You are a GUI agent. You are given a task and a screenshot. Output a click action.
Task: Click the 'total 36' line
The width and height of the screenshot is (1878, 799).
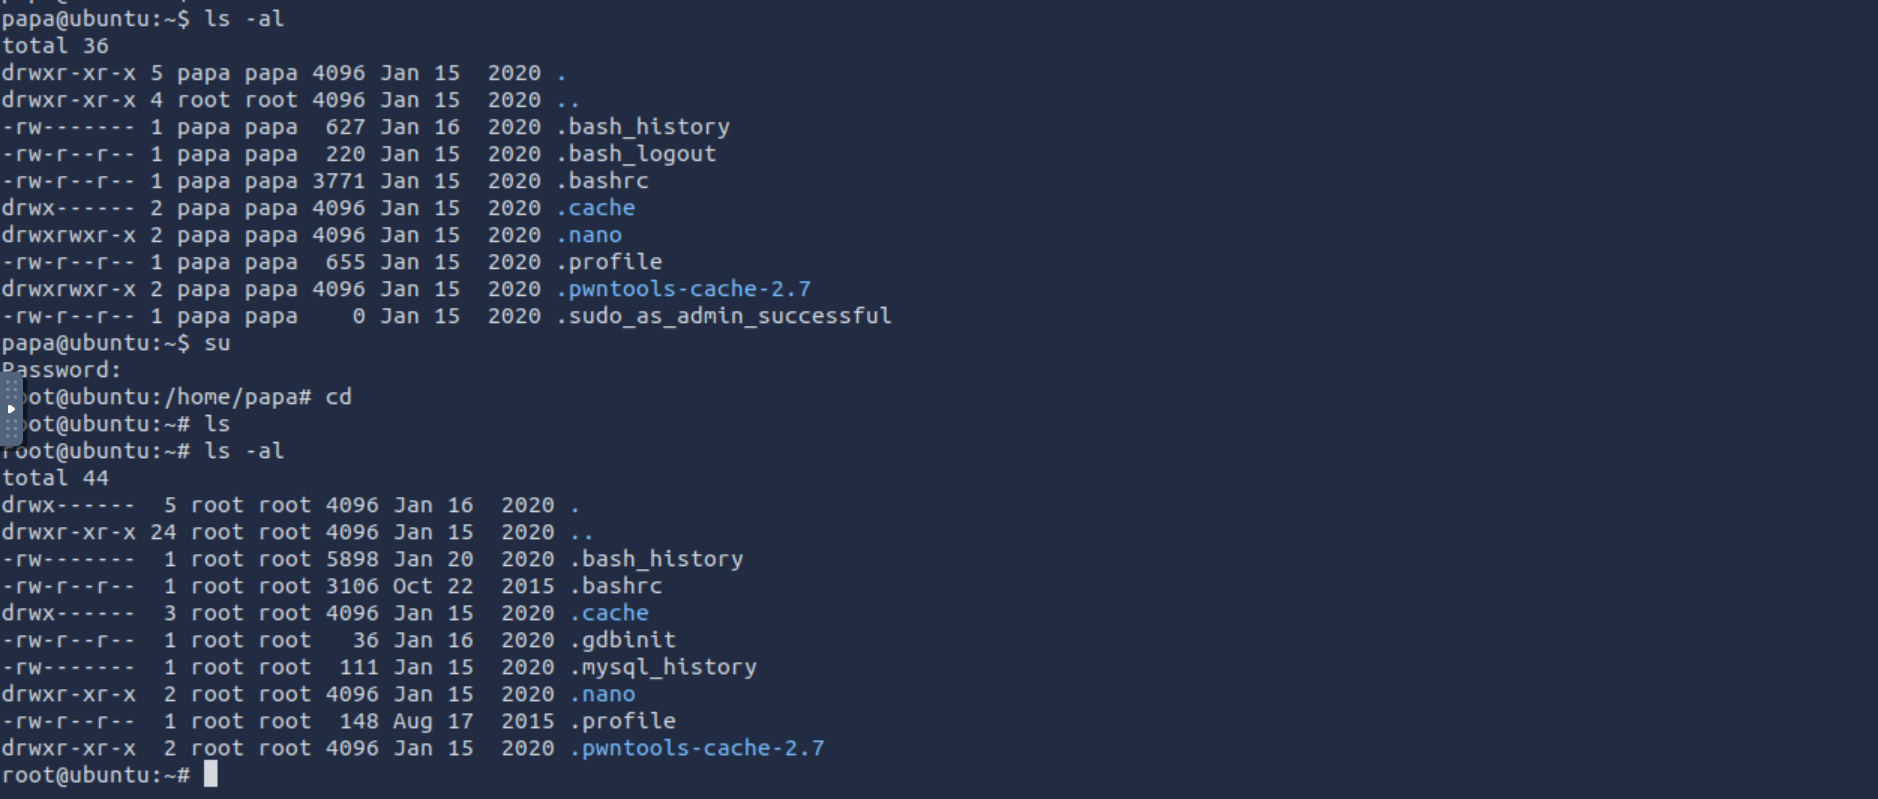coord(55,46)
